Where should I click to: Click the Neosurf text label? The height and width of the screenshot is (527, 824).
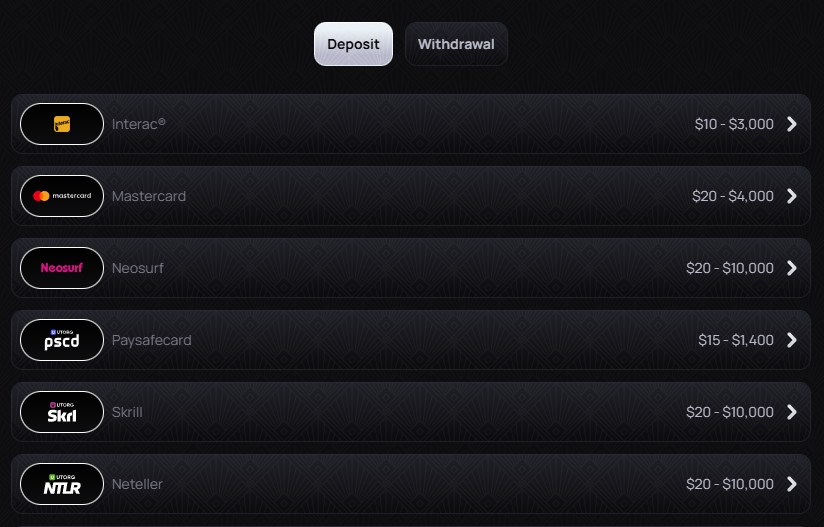138,268
